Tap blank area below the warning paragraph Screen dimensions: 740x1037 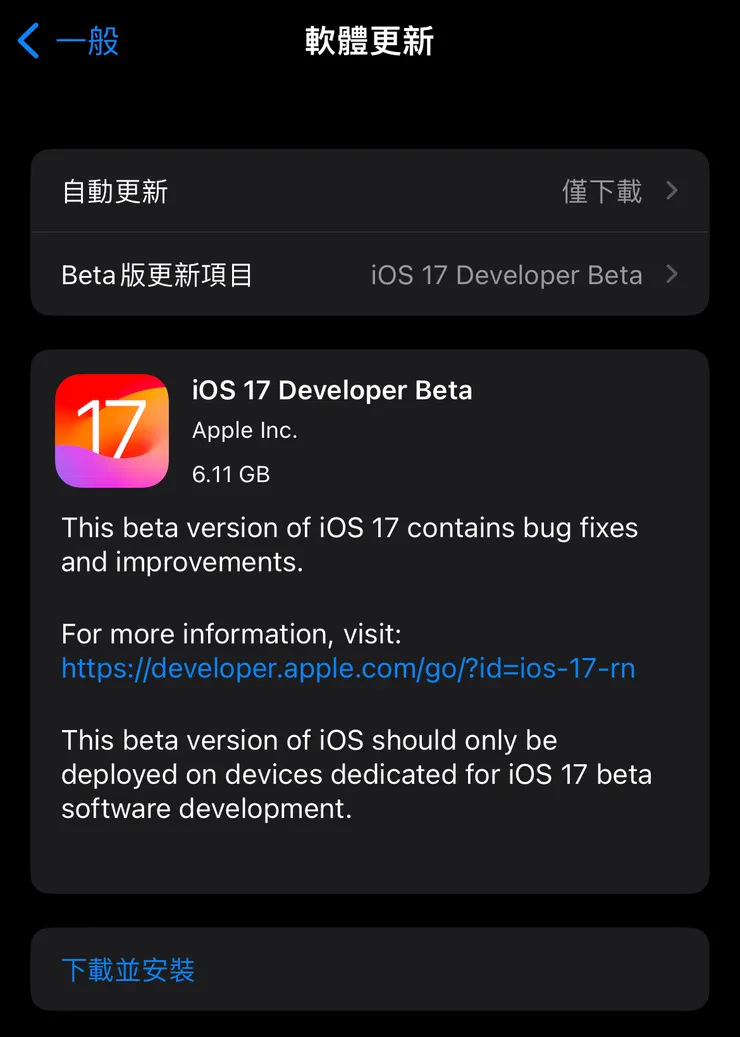pyautogui.click(x=369, y=857)
